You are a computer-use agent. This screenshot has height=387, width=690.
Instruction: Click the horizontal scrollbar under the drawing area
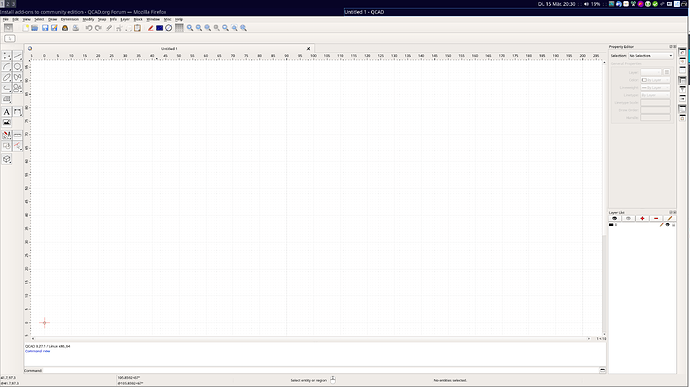pyautogui.click(x=311, y=339)
